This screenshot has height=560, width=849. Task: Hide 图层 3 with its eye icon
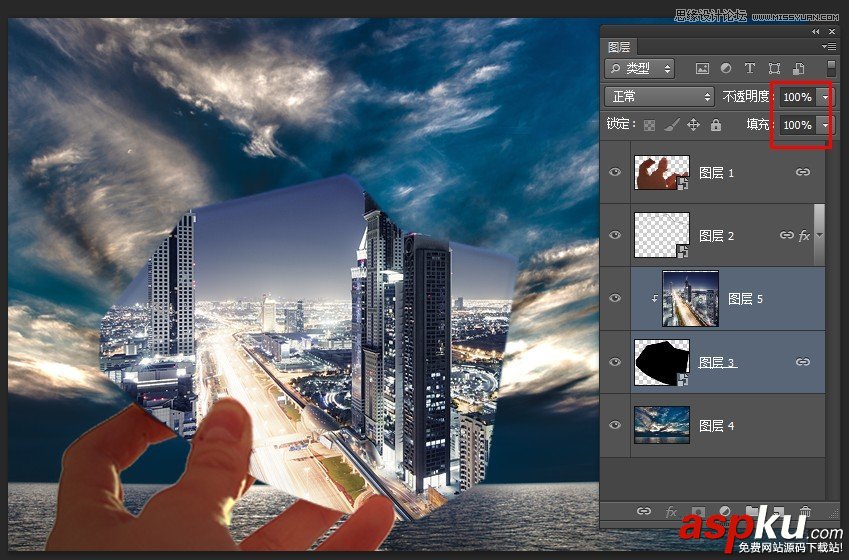click(x=615, y=362)
